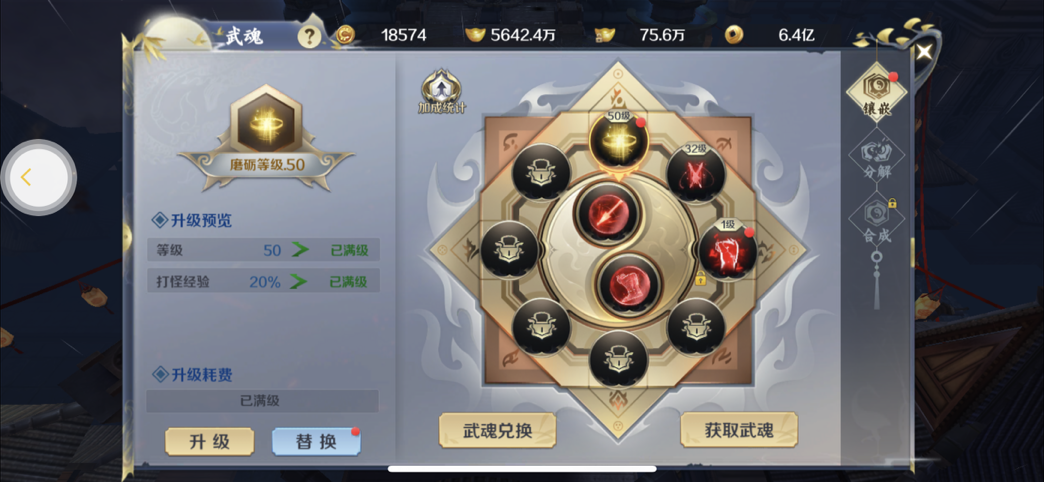Open the 武魂兑换 exchange button
1044x482 pixels.
497,430
